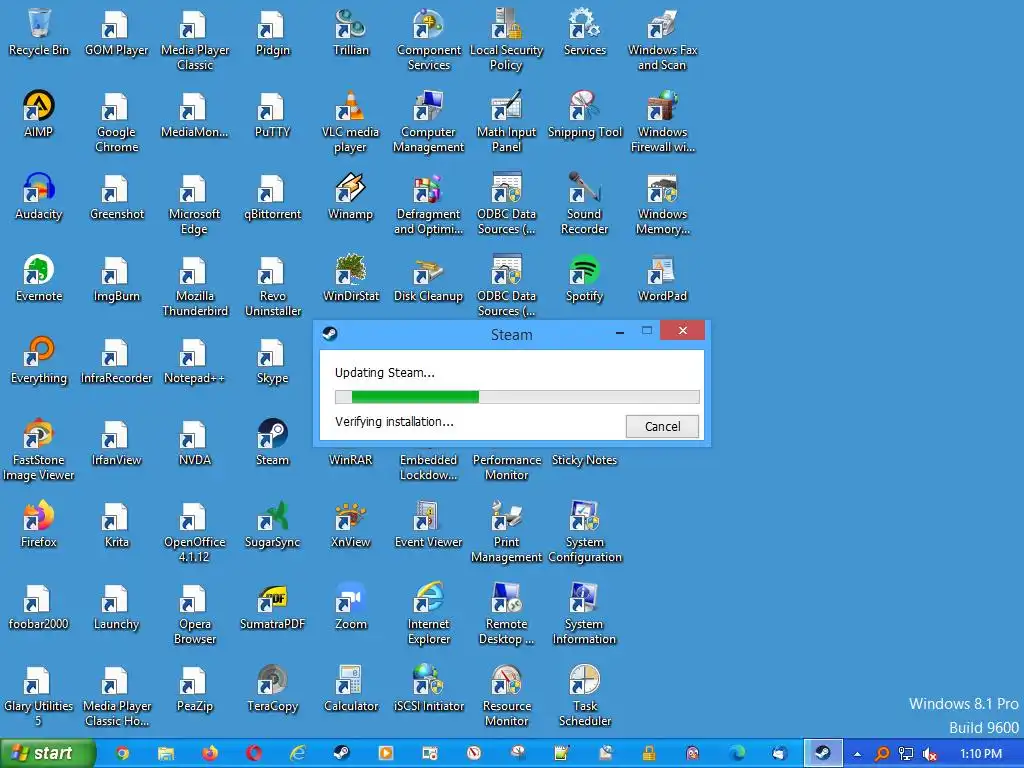This screenshot has width=1024, height=768.
Task: Open Microsoft Edge from the taskbar
Action: click(x=737, y=754)
